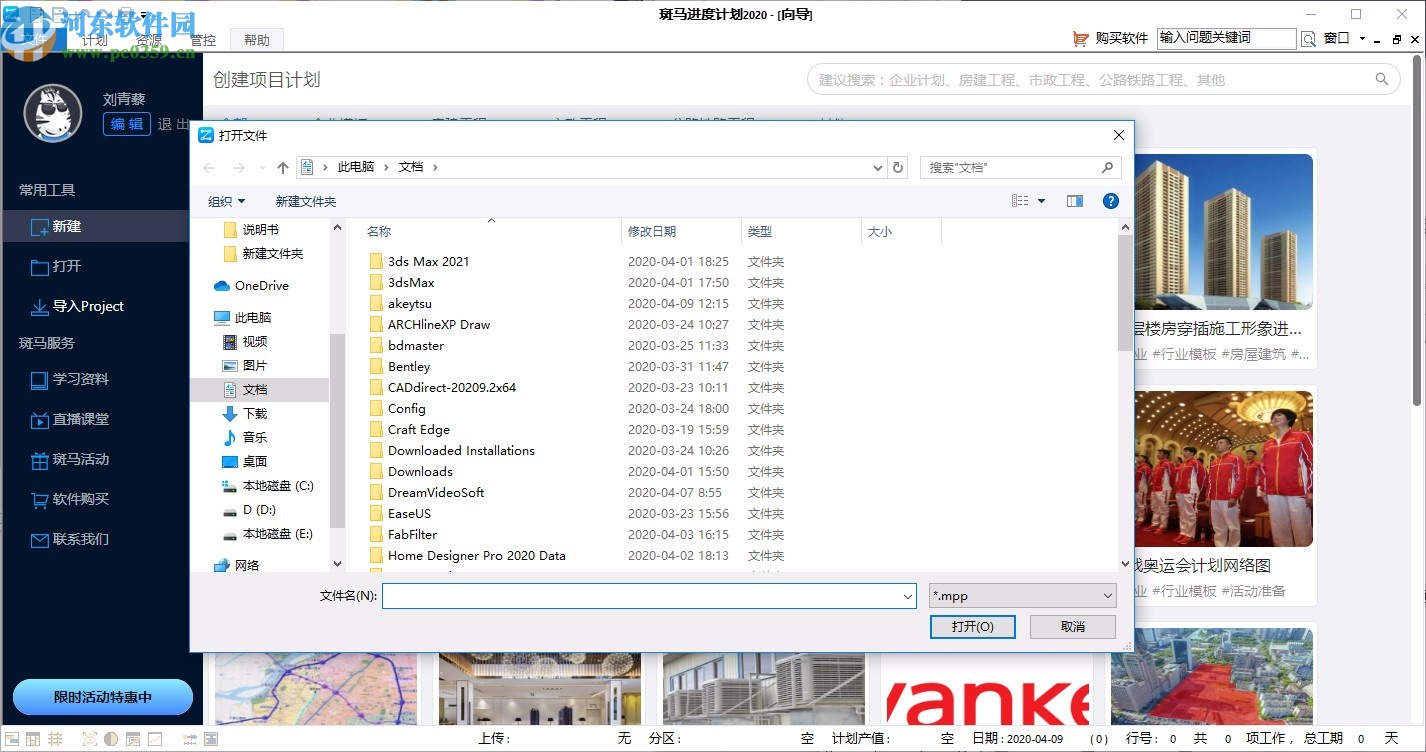Click the red shopping cart icon beside 购买软件
This screenshot has height=752, width=1426.
[x=1080, y=38]
